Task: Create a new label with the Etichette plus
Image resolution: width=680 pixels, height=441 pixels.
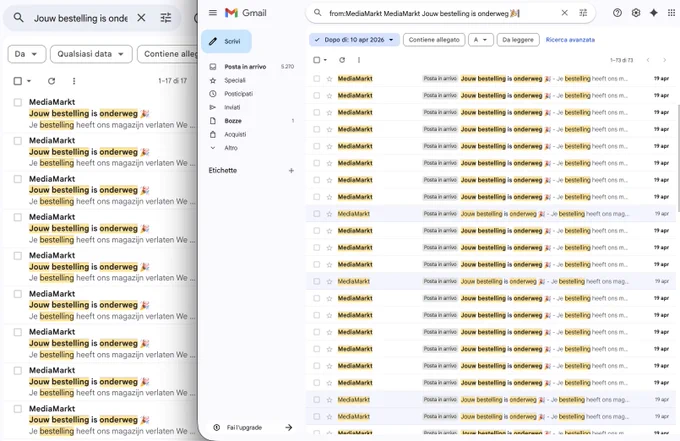Action: click(x=291, y=171)
